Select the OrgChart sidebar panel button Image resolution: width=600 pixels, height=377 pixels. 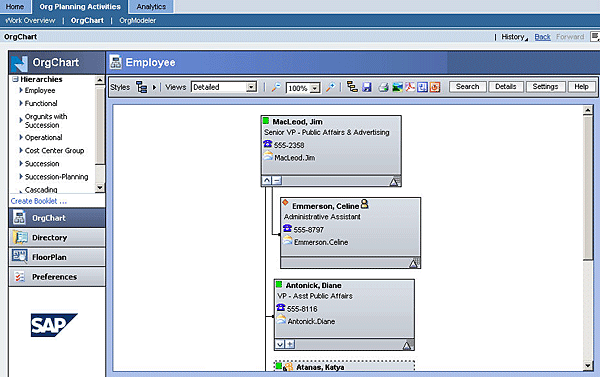(57, 218)
